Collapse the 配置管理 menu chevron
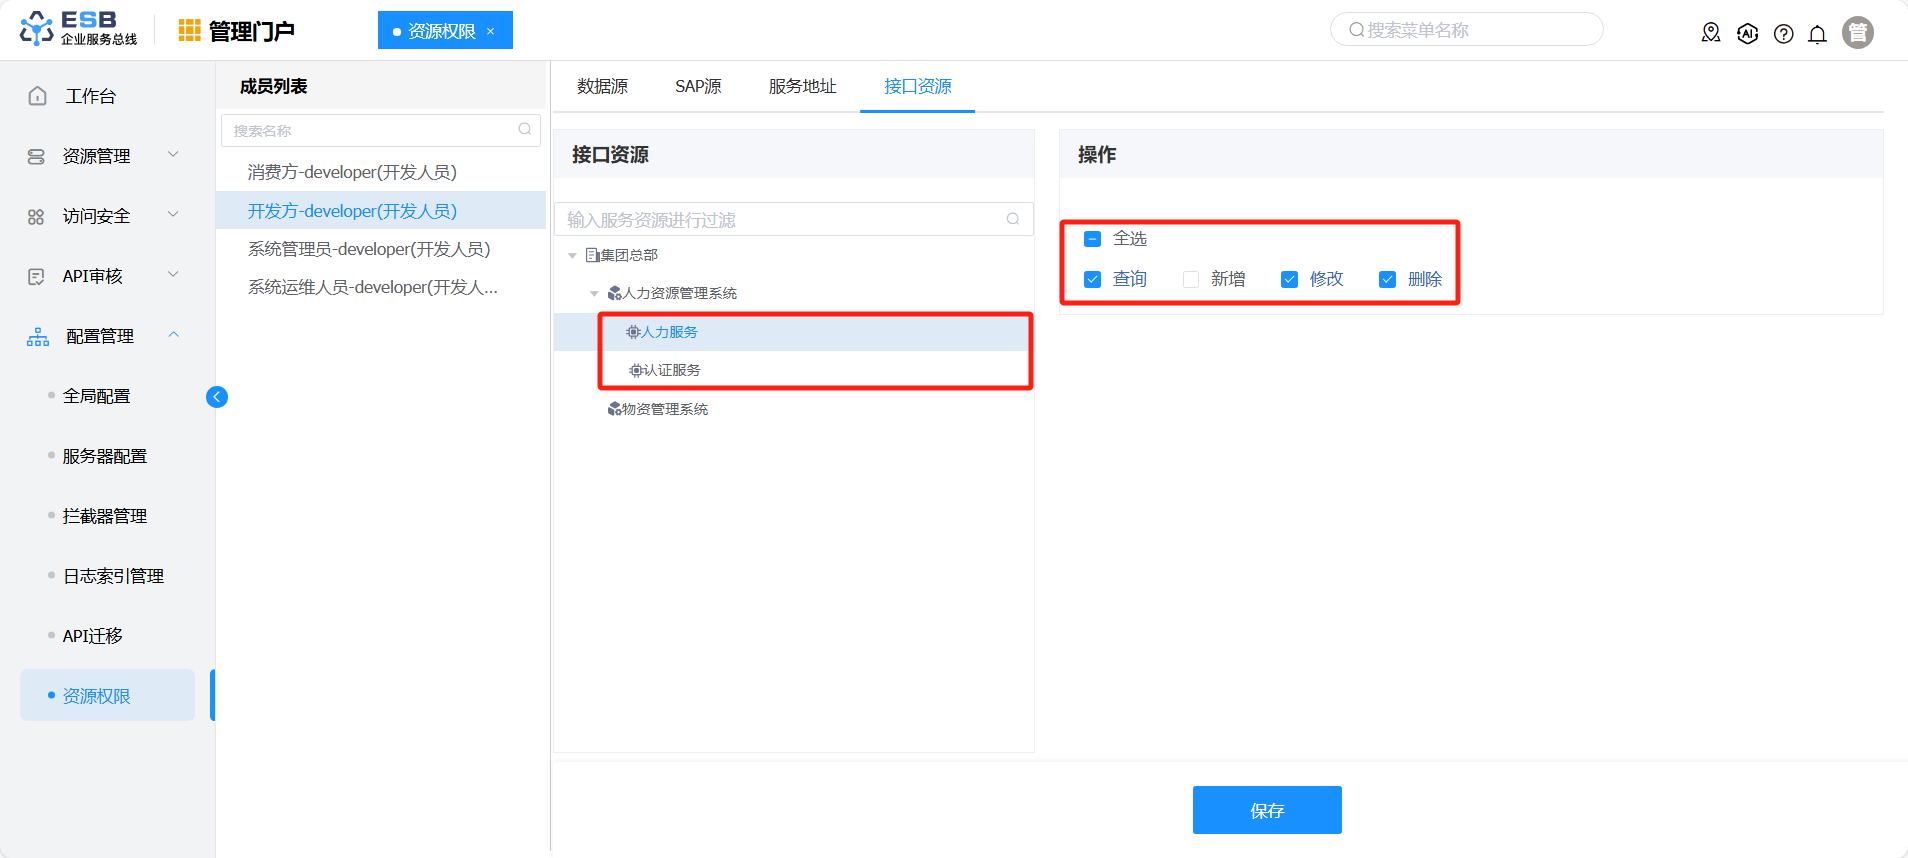Viewport: 1908px width, 858px height. [x=174, y=335]
